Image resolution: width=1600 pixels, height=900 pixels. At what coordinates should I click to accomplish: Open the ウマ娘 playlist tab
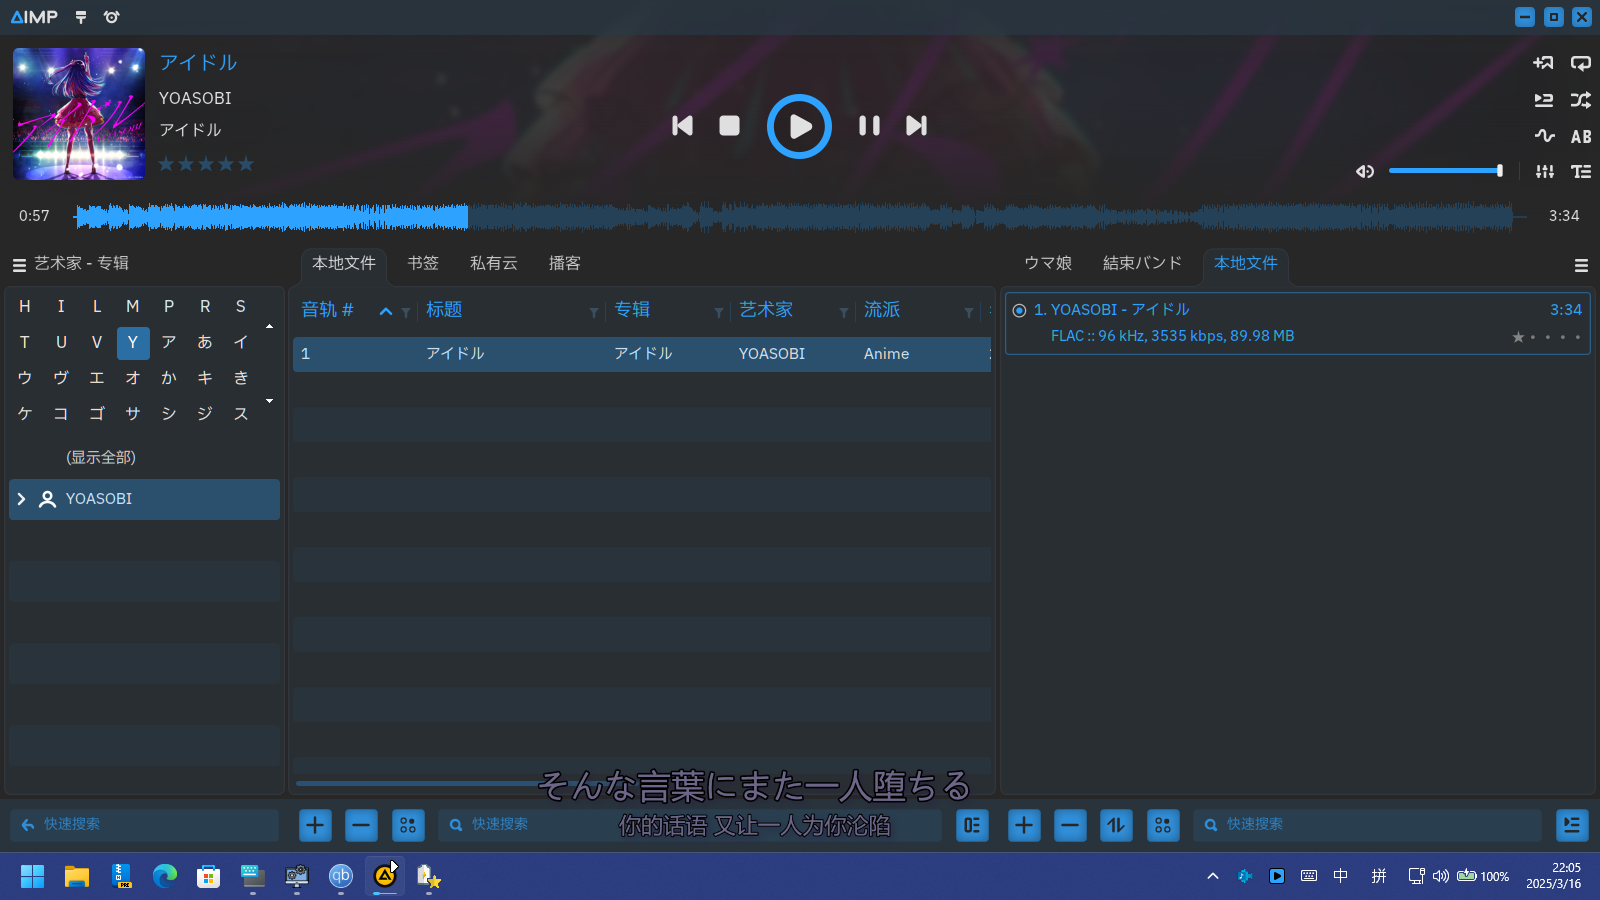(1048, 264)
